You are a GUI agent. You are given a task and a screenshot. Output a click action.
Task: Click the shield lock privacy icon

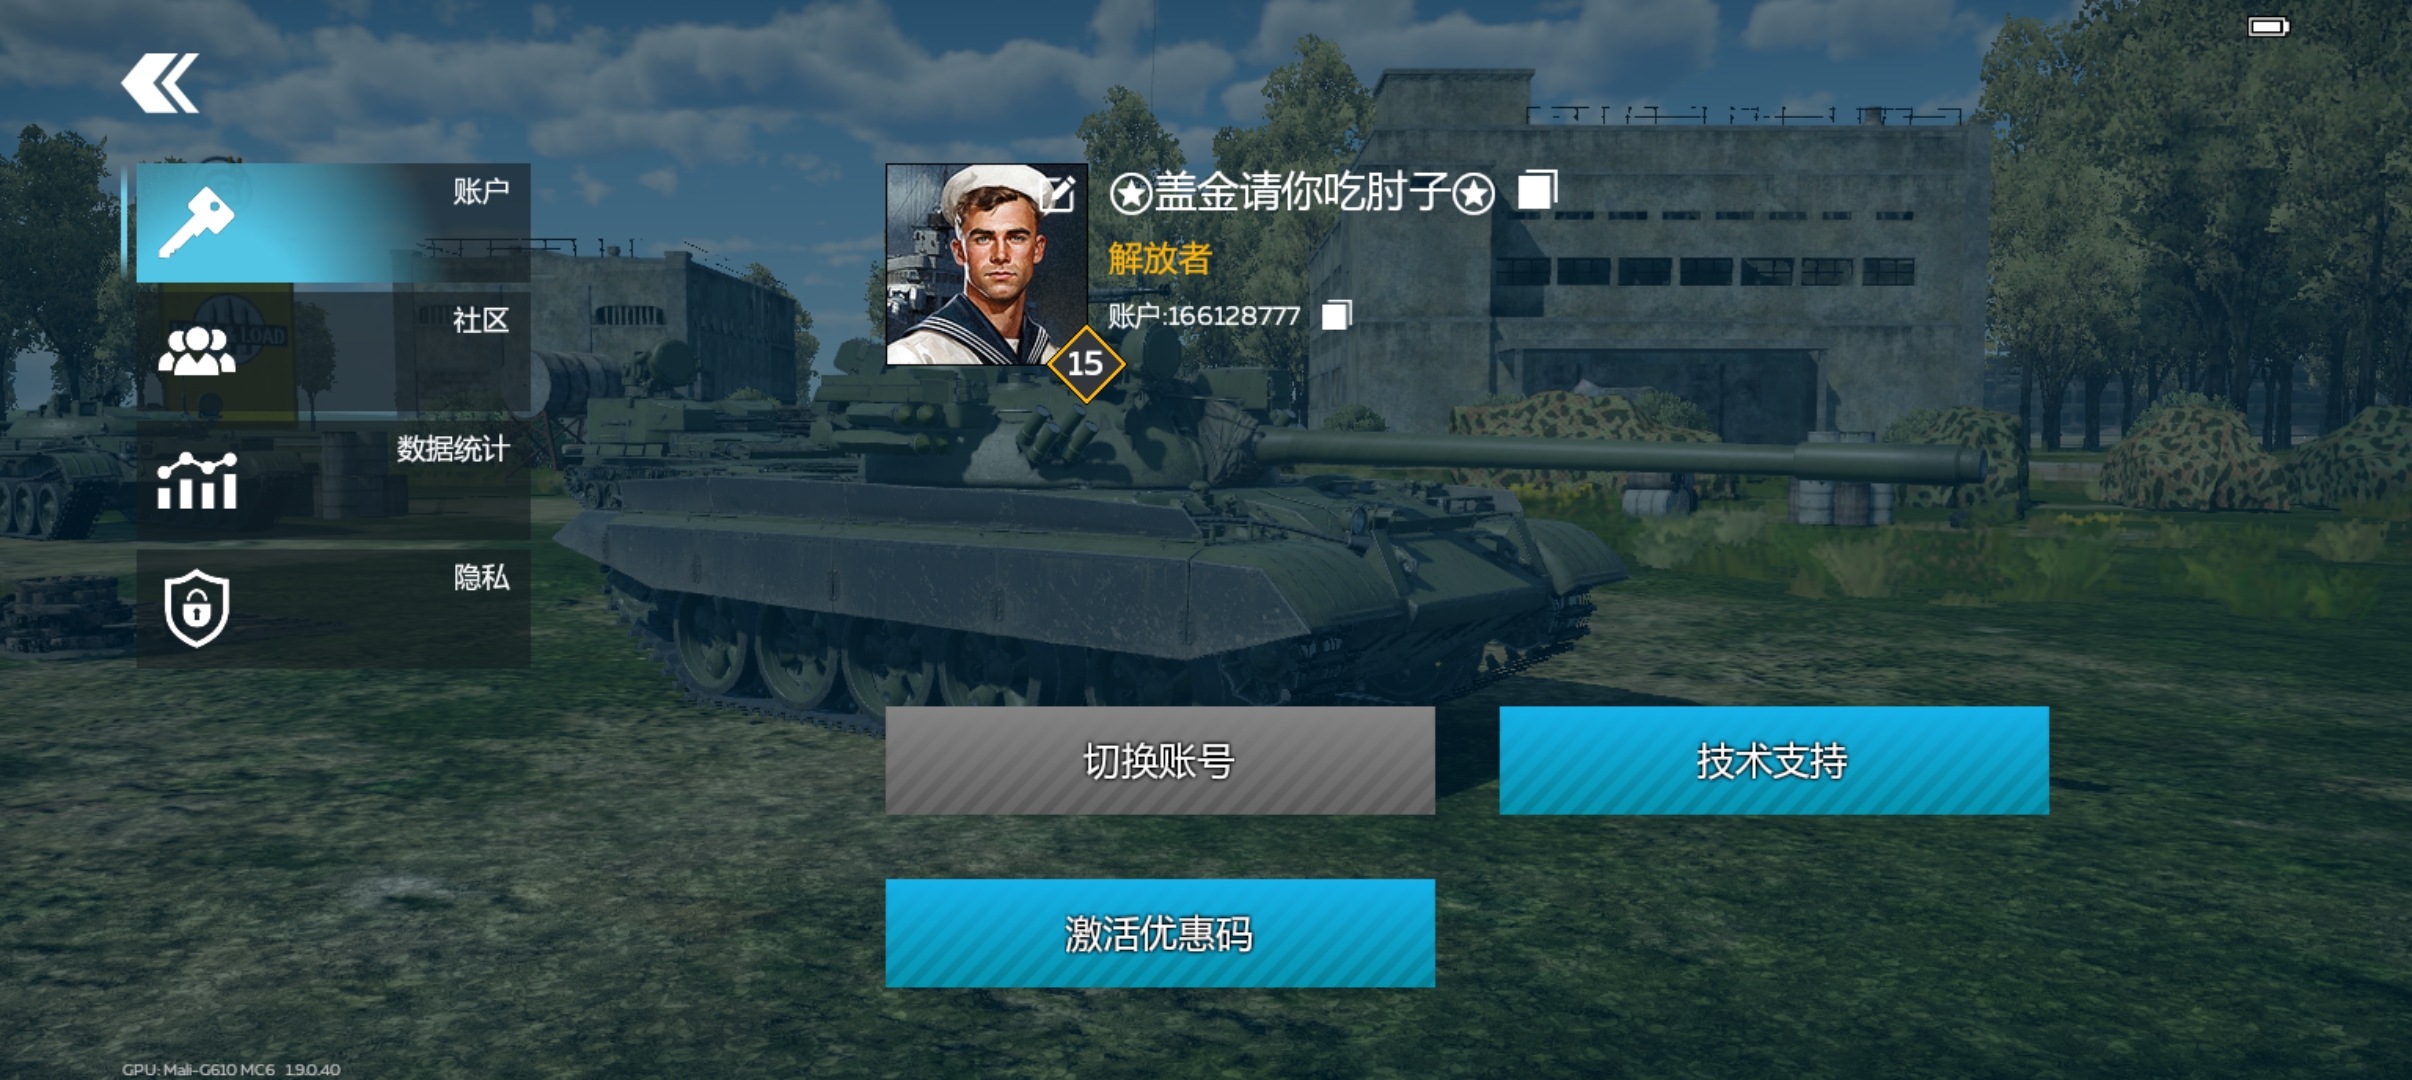click(197, 608)
